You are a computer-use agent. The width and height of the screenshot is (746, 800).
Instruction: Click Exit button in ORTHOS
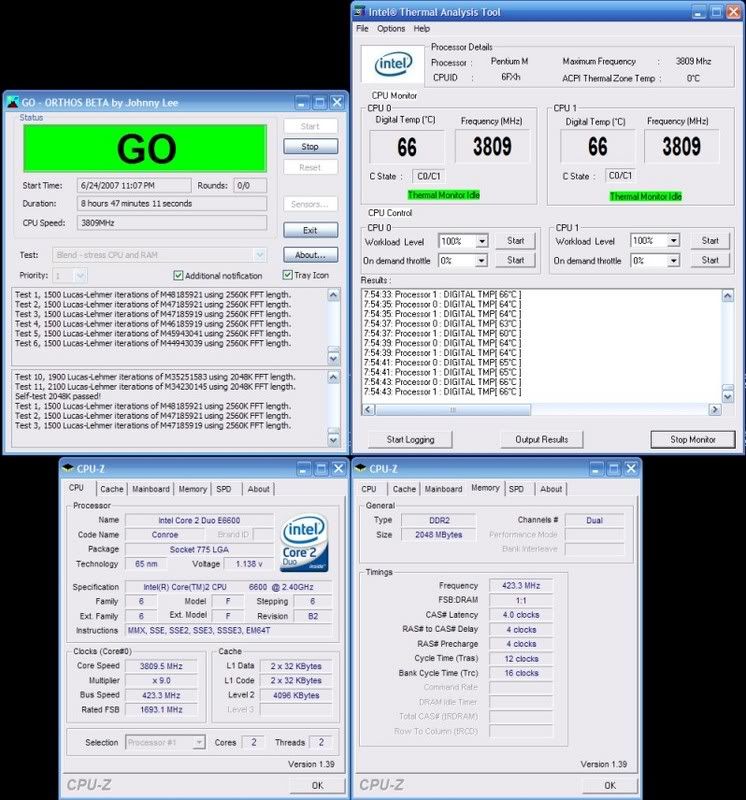[310, 230]
